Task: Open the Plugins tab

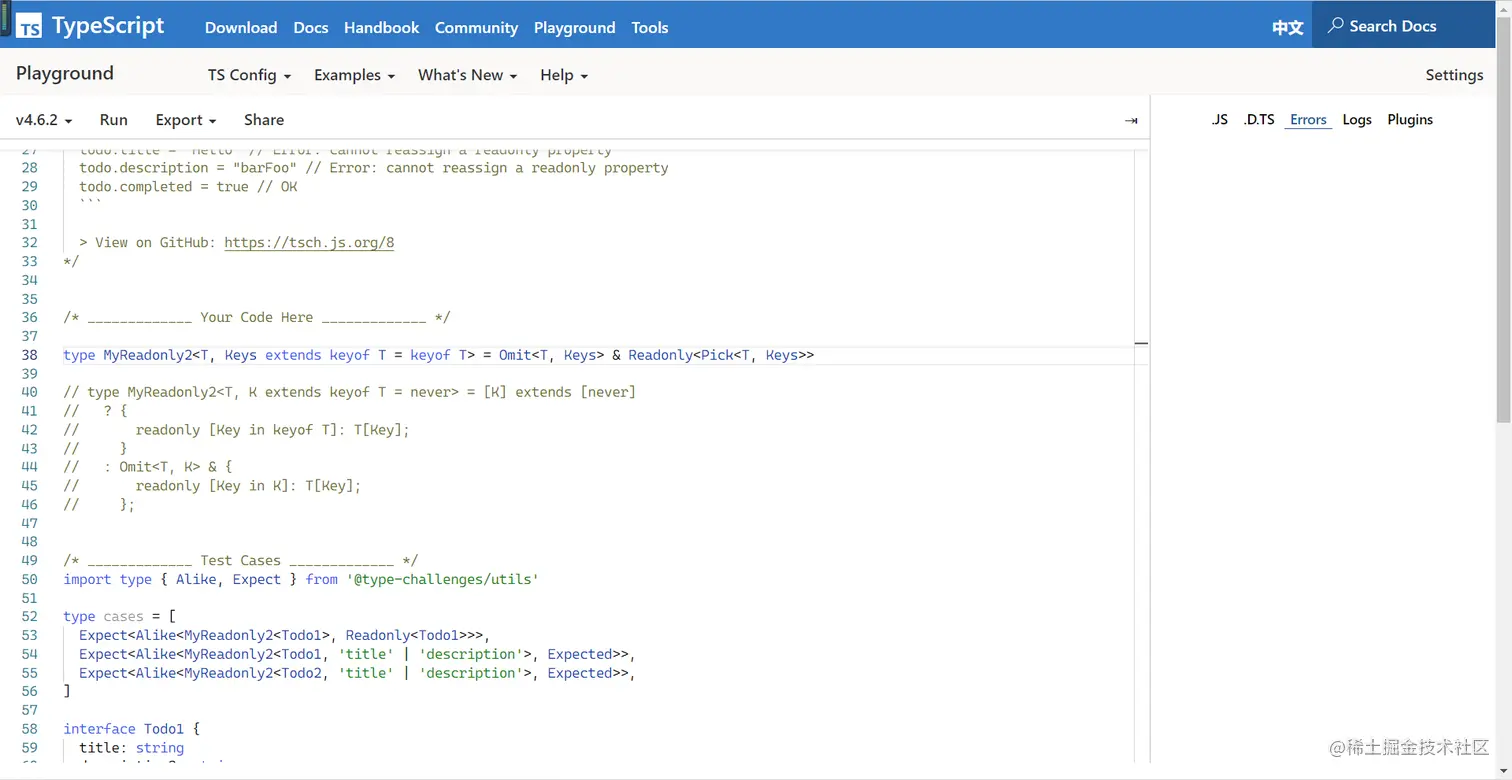Action: [1410, 120]
